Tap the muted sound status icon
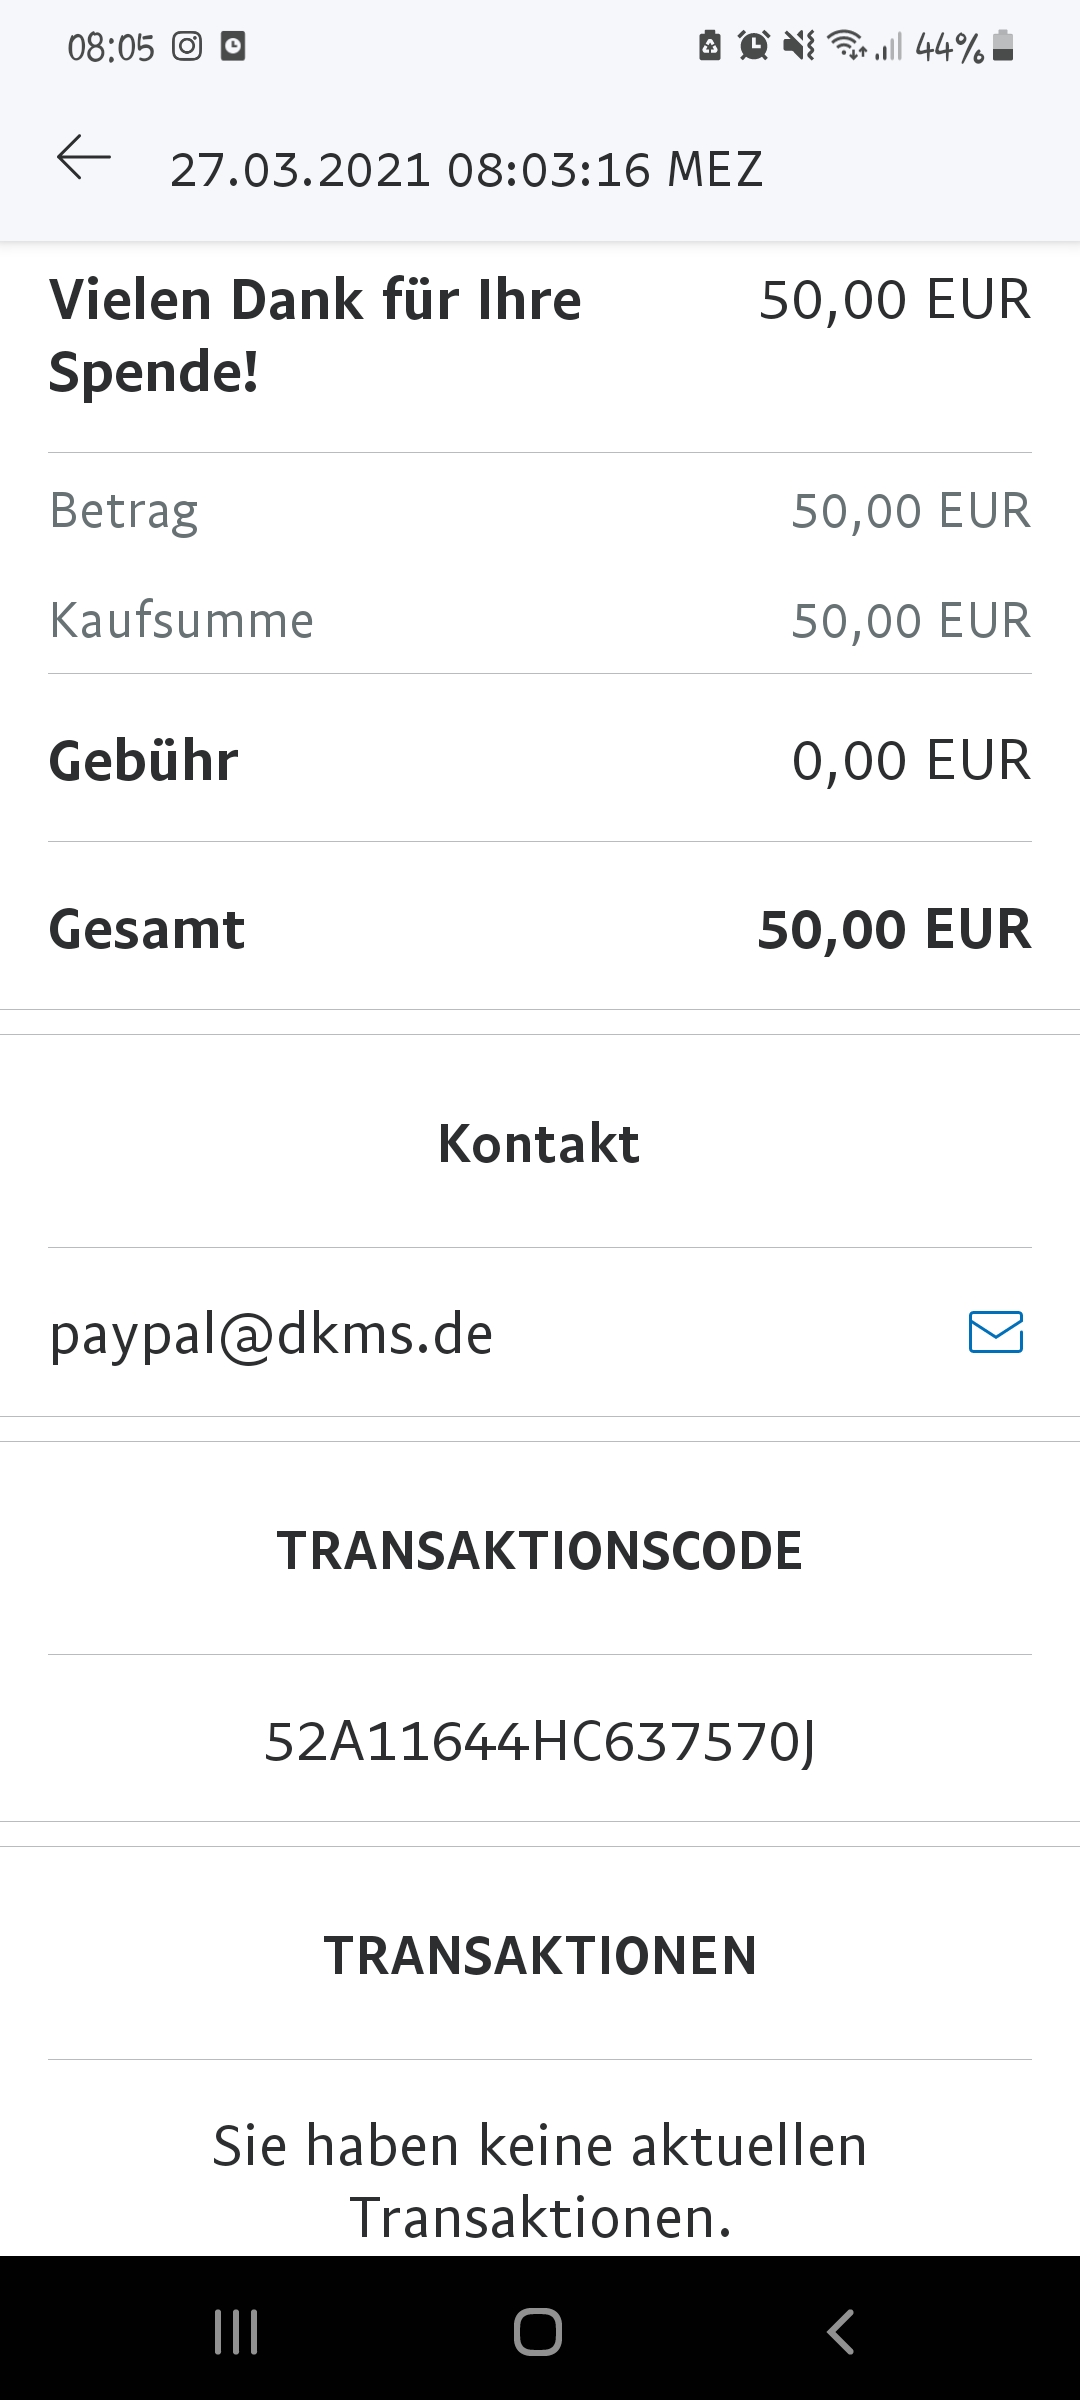The image size is (1080, 2400). [799, 46]
